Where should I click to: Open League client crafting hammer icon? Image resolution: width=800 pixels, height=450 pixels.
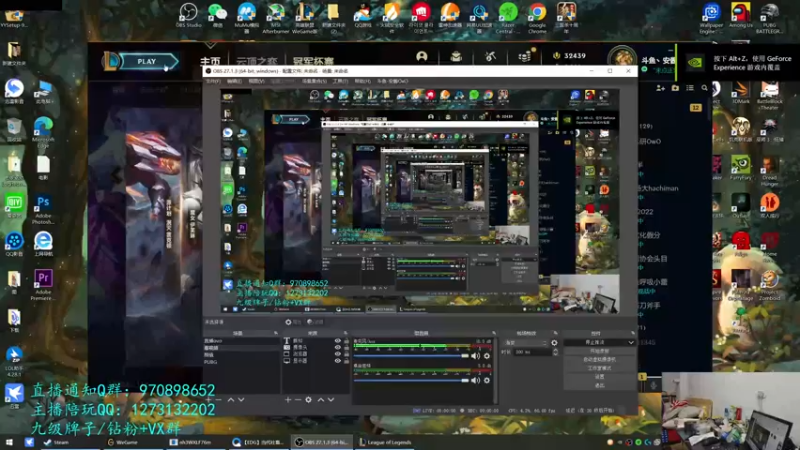490,56
